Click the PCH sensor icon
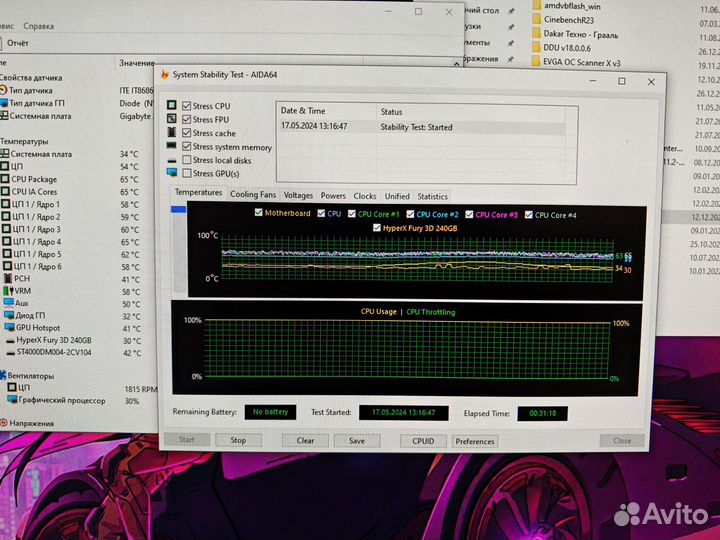This screenshot has width=720, height=540. coord(7,278)
